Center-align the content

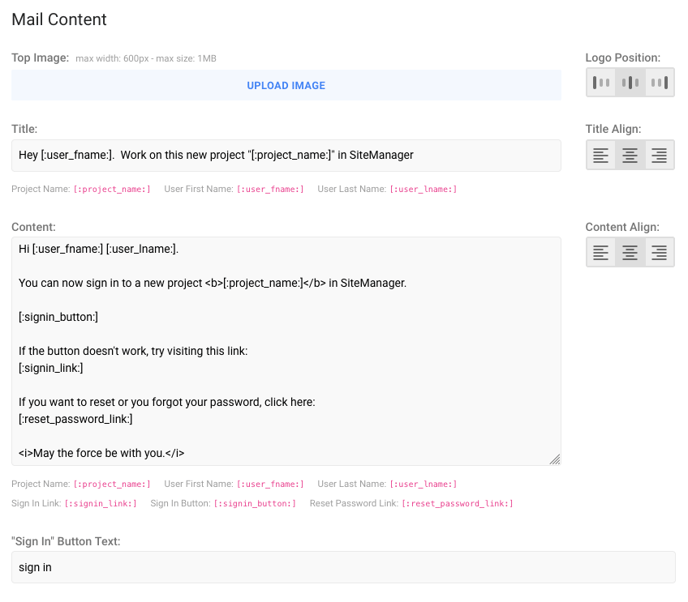630,252
